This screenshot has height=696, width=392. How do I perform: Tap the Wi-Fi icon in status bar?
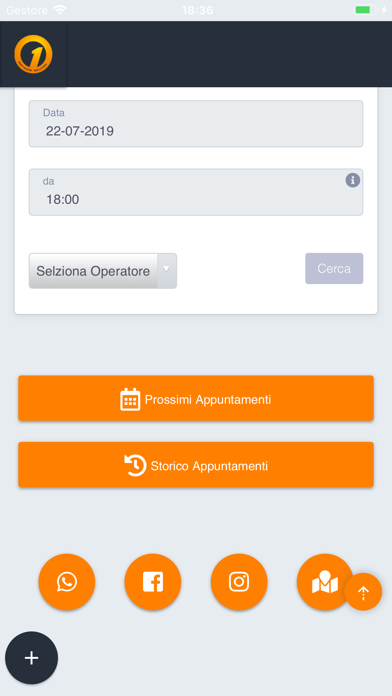coord(59,10)
